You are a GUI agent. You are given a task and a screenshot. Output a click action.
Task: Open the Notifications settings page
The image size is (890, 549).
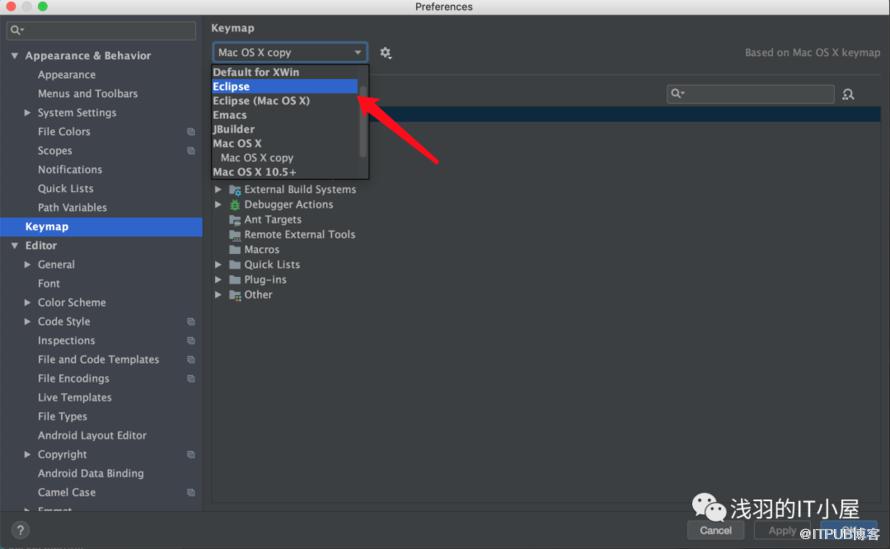(70, 170)
